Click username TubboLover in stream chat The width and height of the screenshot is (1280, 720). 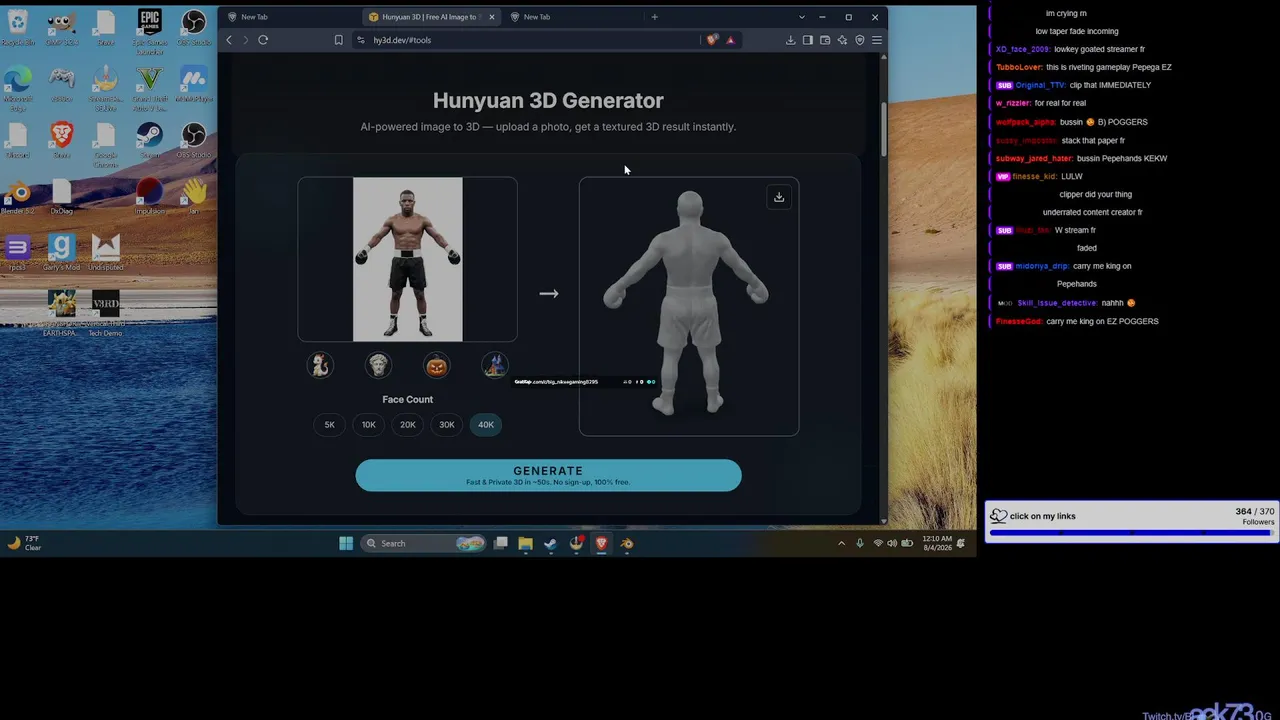click(1019, 67)
